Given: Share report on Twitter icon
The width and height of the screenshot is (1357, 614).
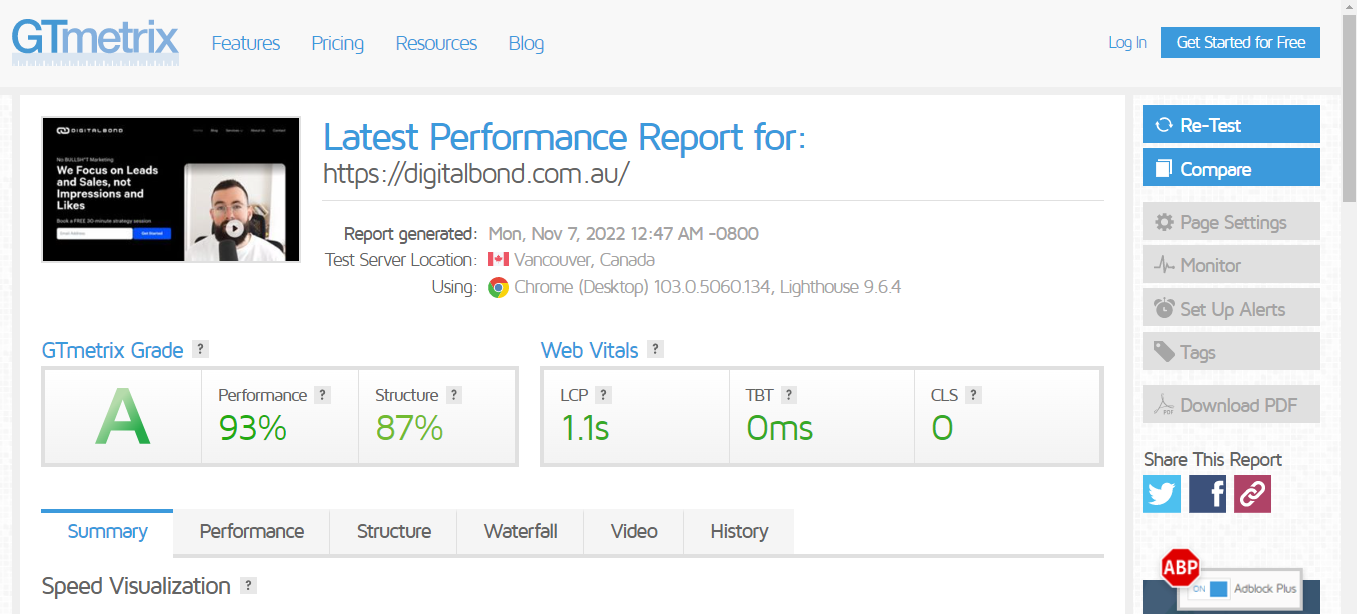Looking at the screenshot, I should pyautogui.click(x=1162, y=494).
